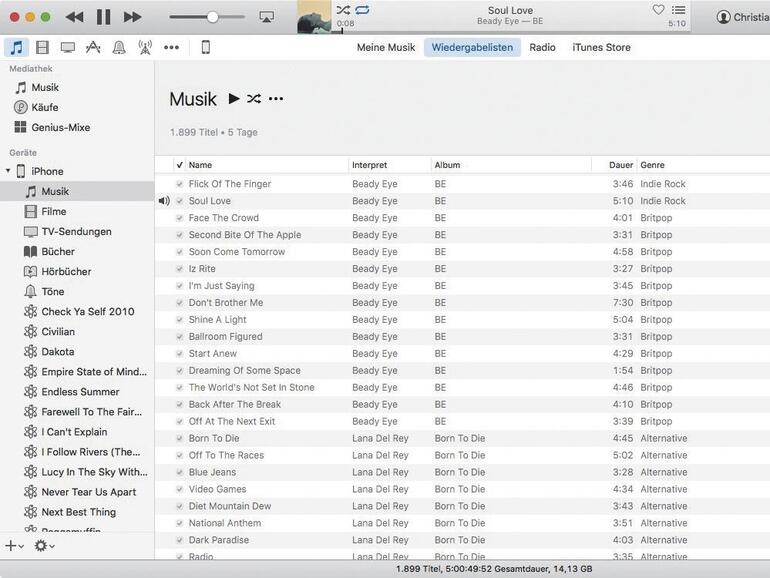770x578 pixels.
Task: Sort by the Album column
Action: (511, 165)
